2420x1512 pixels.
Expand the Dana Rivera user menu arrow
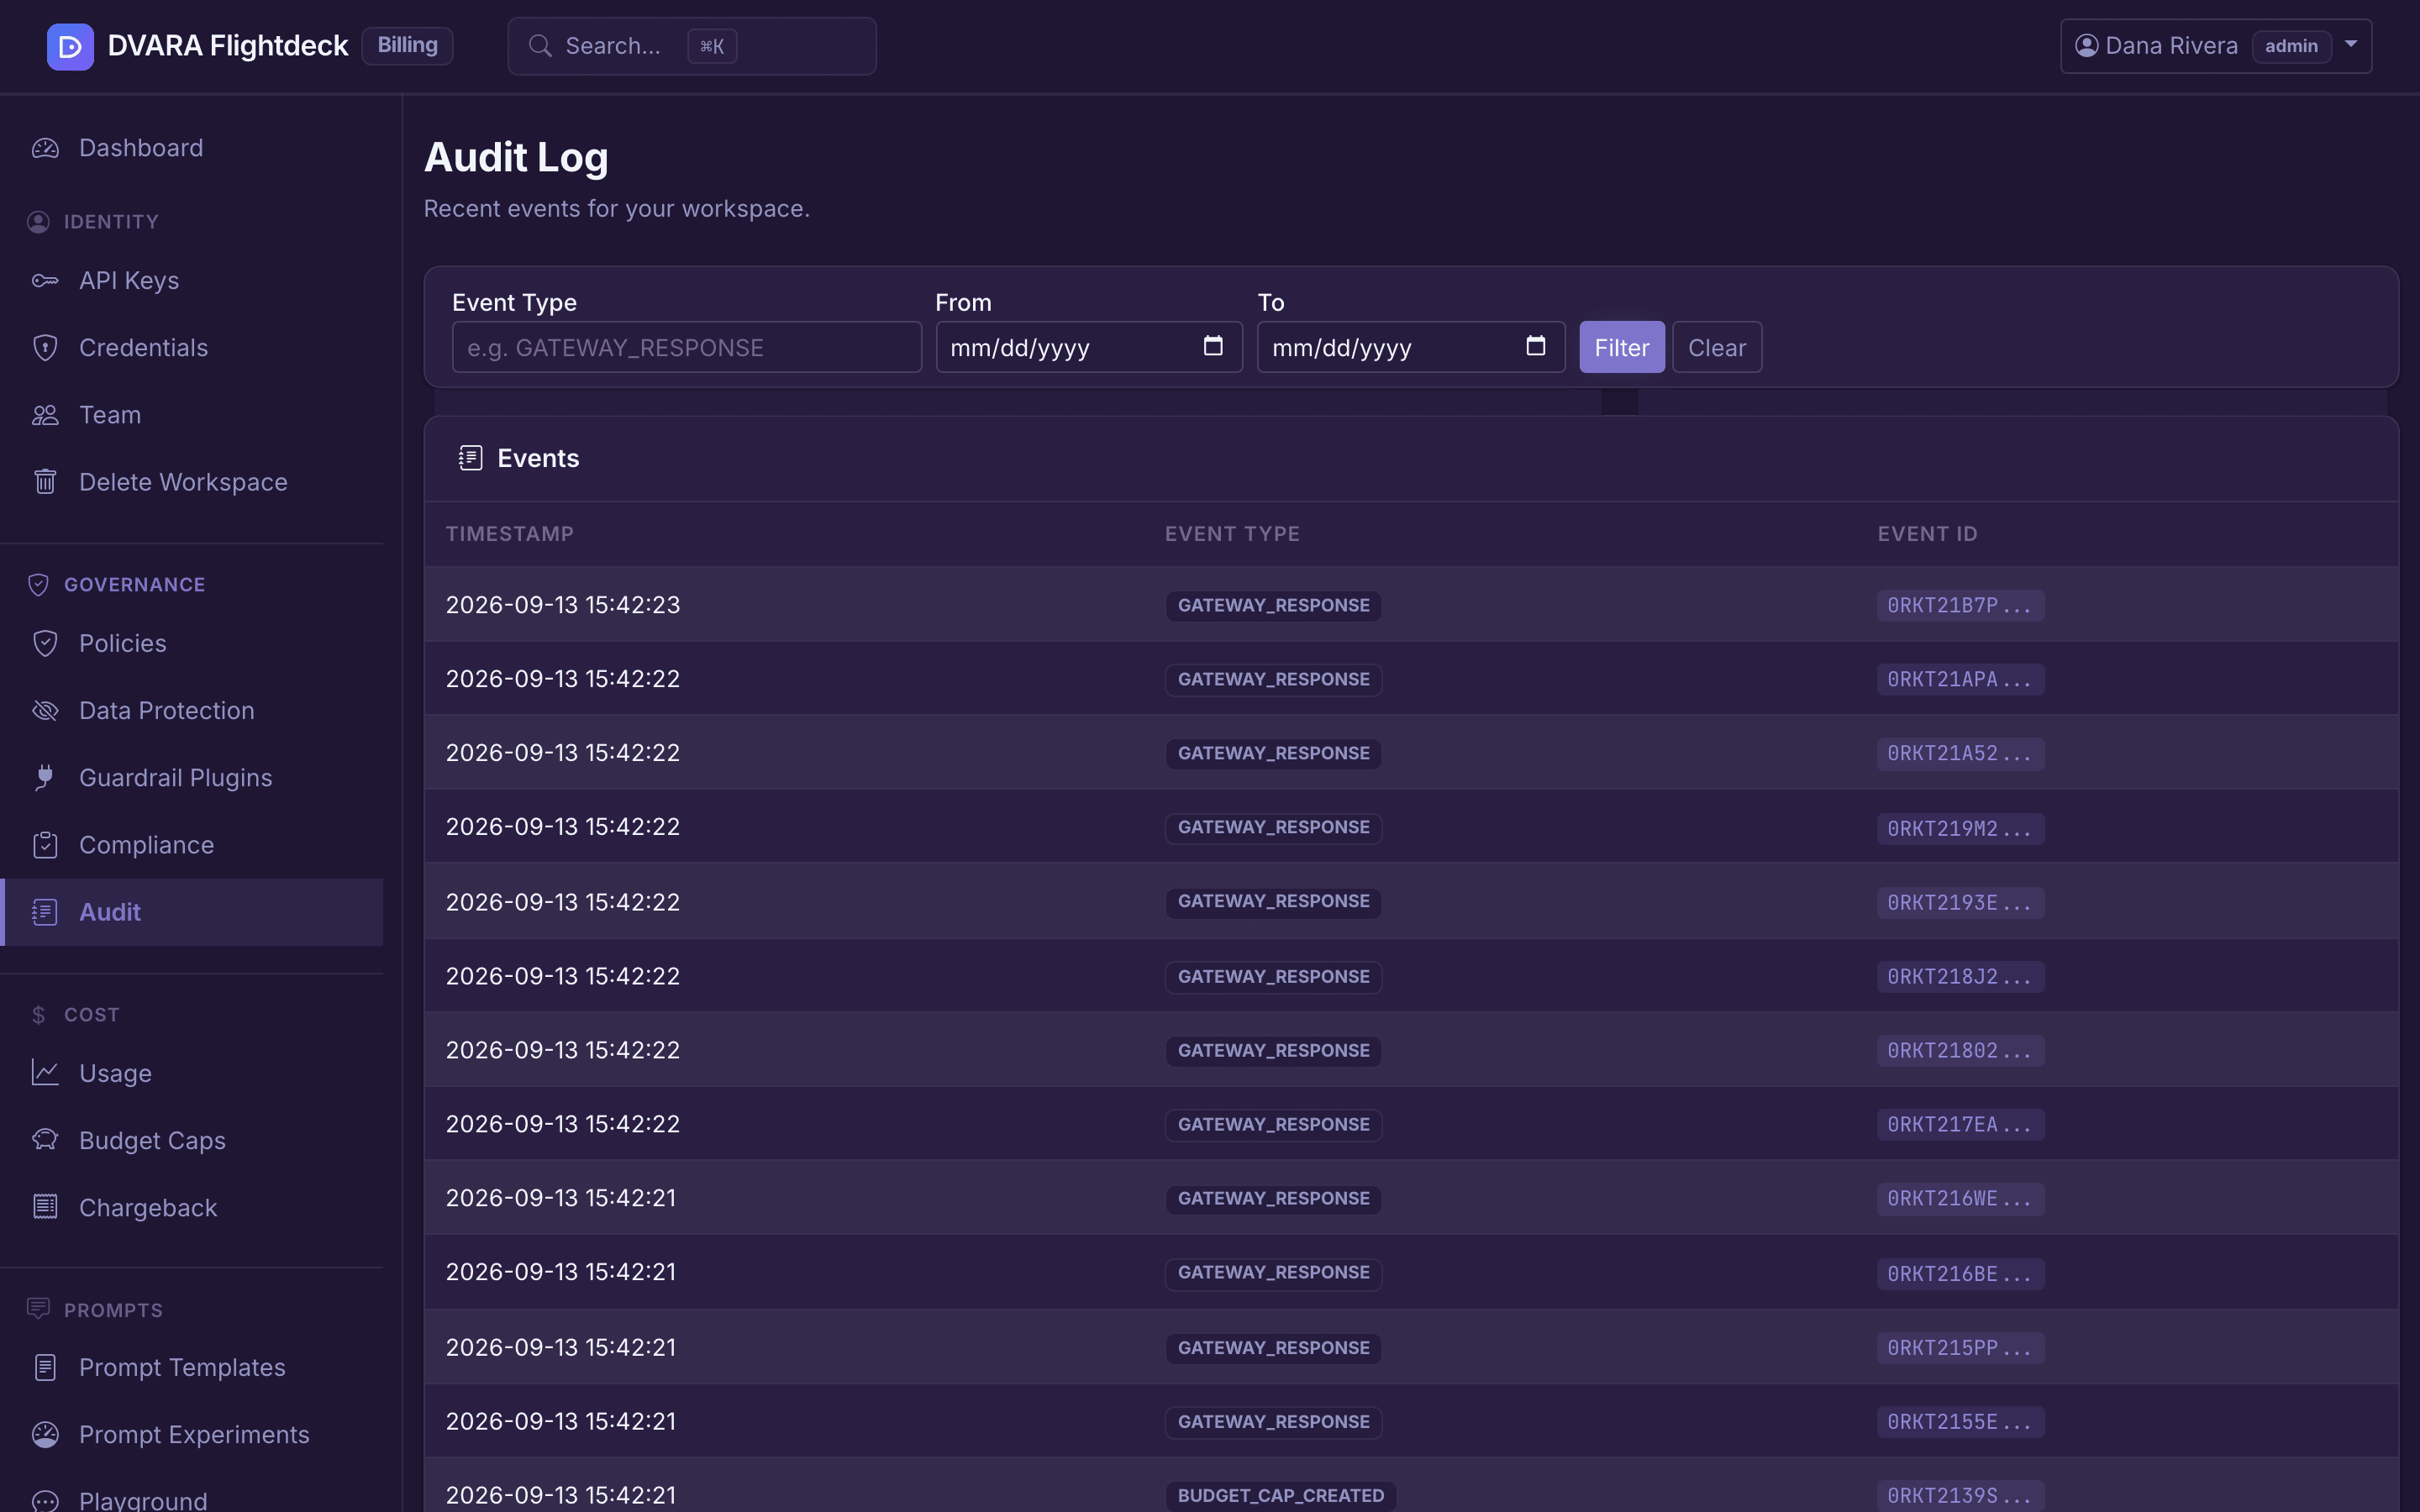pos(2351,44)
